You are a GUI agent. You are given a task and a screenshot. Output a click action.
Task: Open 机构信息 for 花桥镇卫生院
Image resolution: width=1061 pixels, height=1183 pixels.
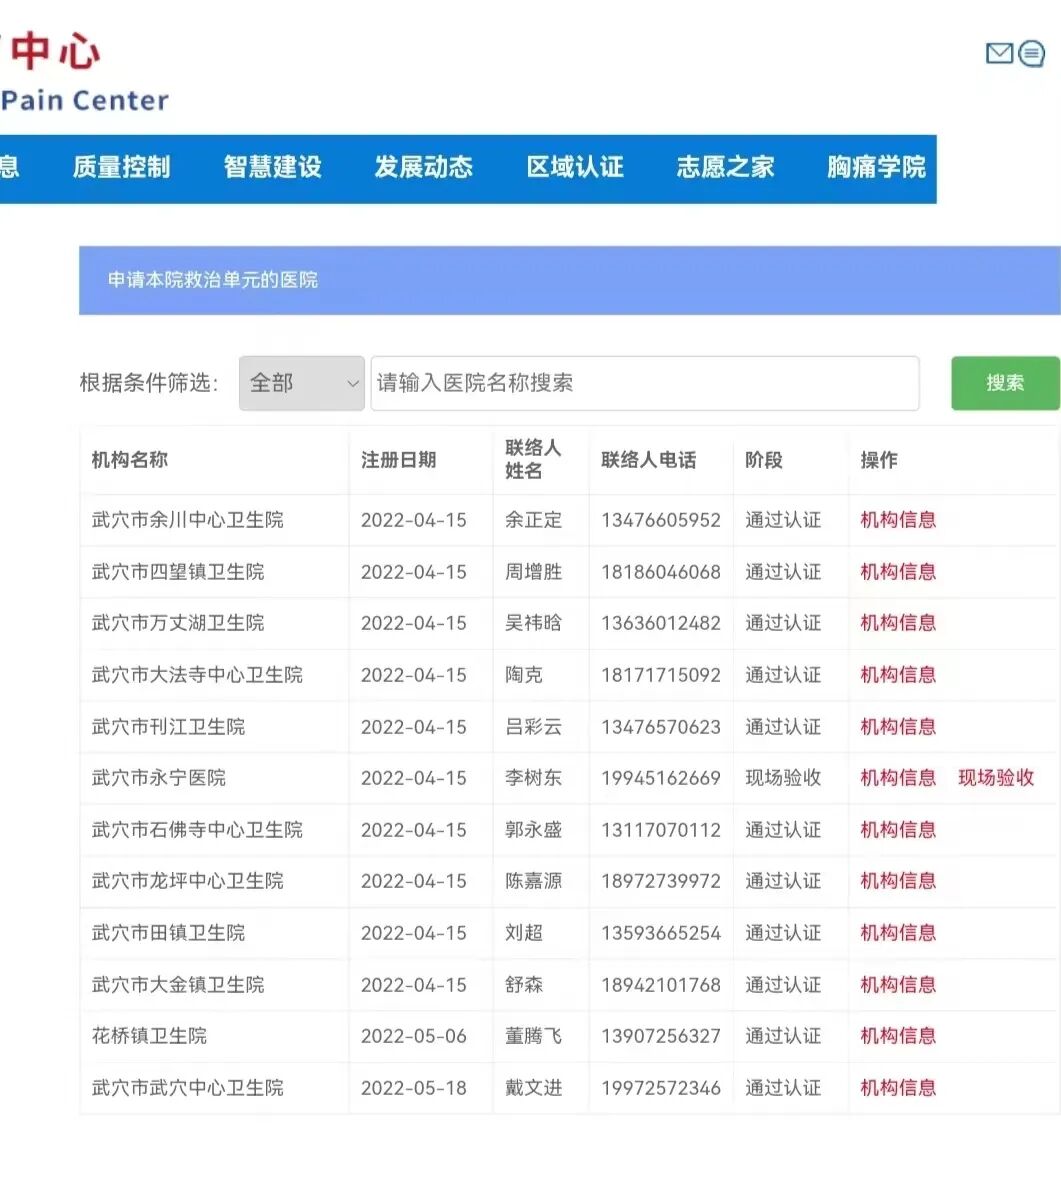tap(897, 1036)
